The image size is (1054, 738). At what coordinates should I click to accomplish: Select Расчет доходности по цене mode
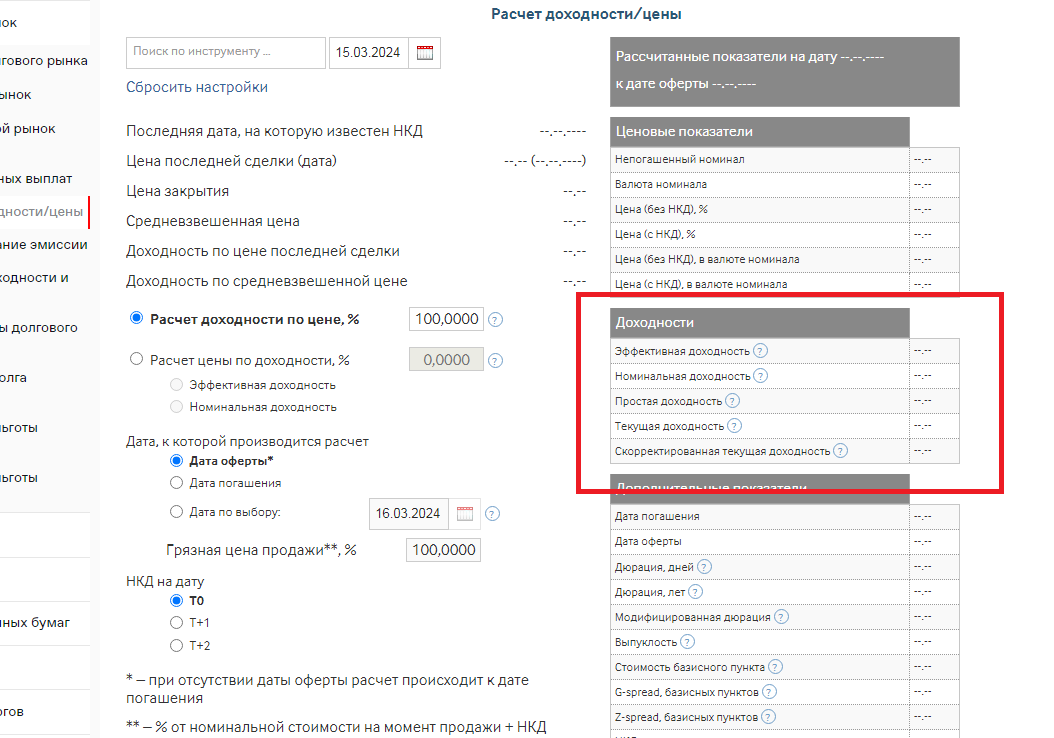[x=136, y=318]
